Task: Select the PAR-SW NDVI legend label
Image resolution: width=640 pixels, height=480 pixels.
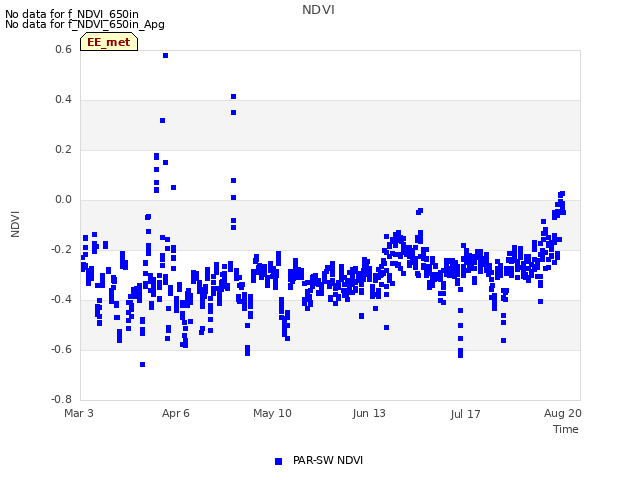Action: (328, 460)
